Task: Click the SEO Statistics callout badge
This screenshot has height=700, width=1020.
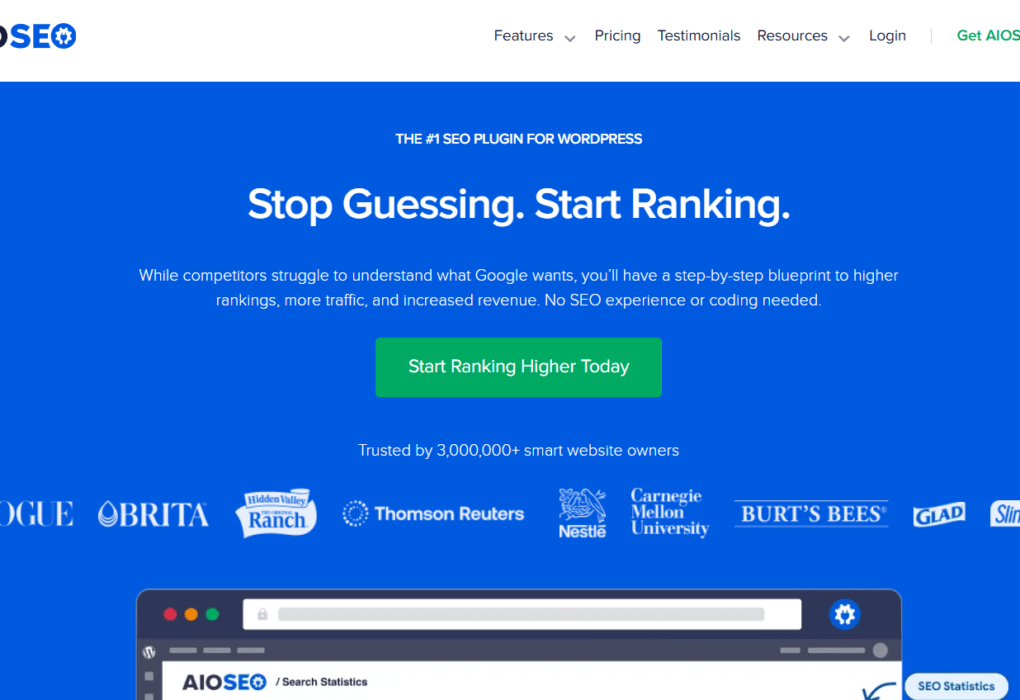Action: (x=955, y=686)
